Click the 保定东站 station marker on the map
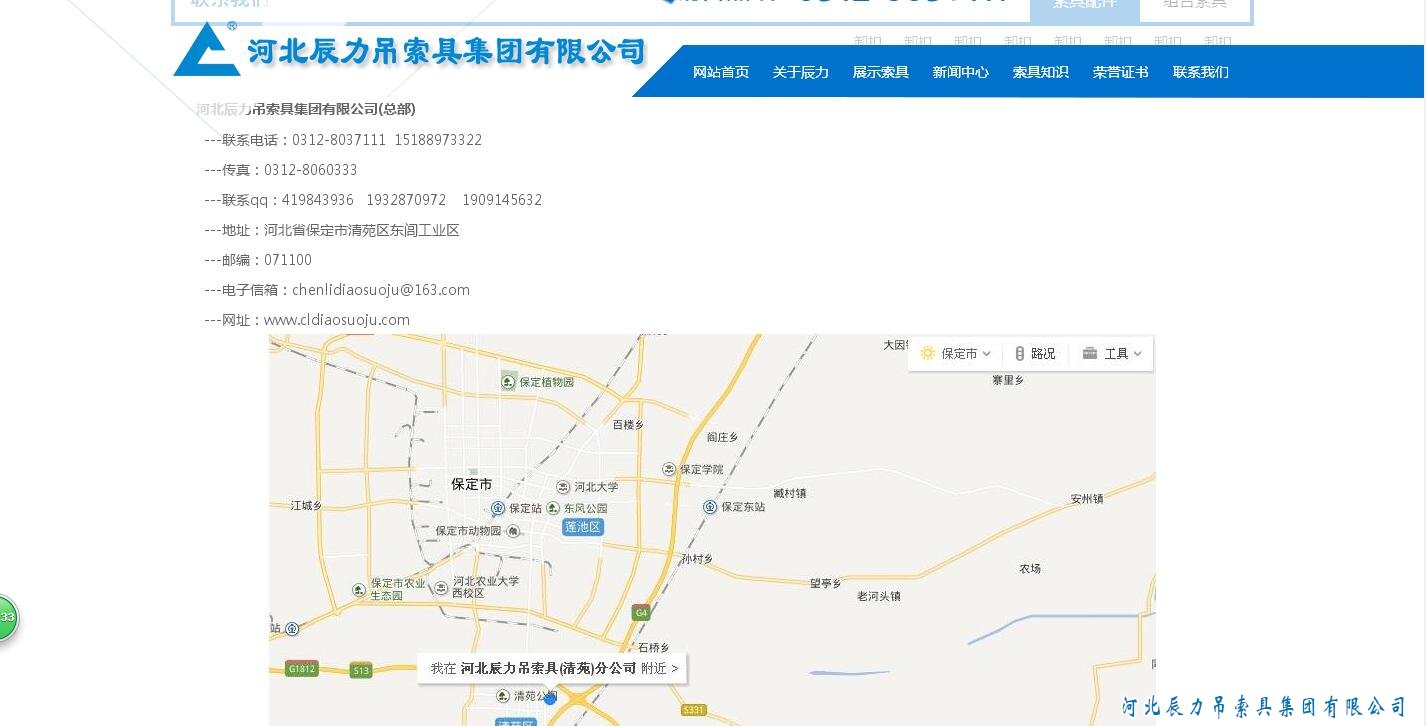Viewport: 1426px width, 726px height. click(710, 507)
